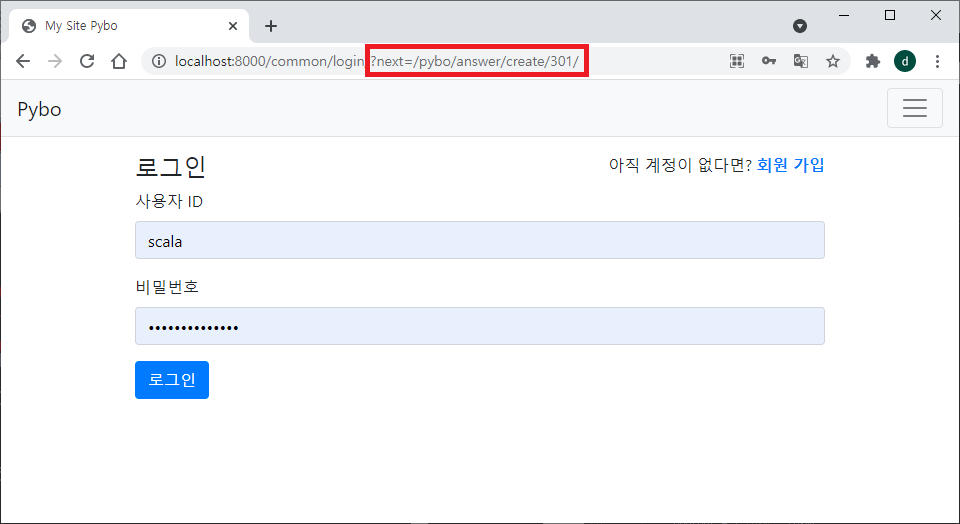
Task: Click the Pybo brand link
Action: (x=39, y=110)
